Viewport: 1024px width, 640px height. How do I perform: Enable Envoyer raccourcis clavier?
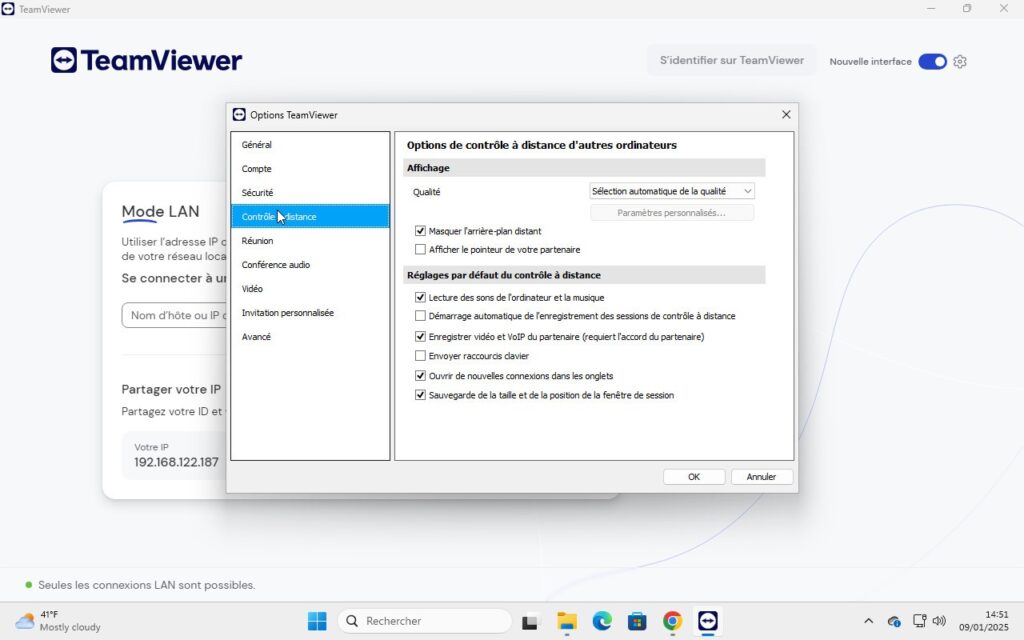tap(420, 356)
